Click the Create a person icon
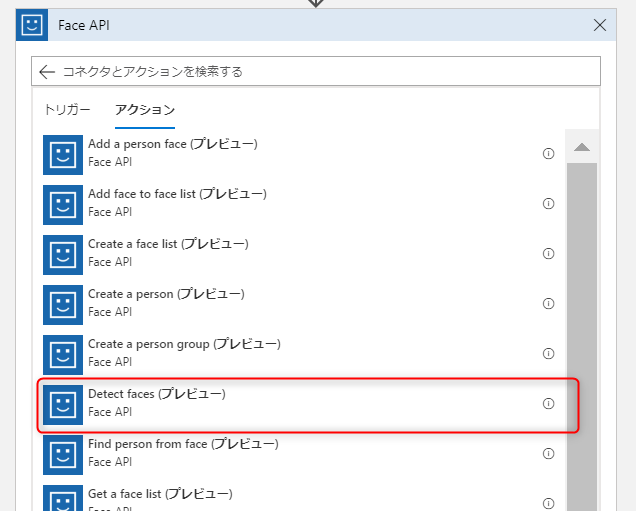 63,305
